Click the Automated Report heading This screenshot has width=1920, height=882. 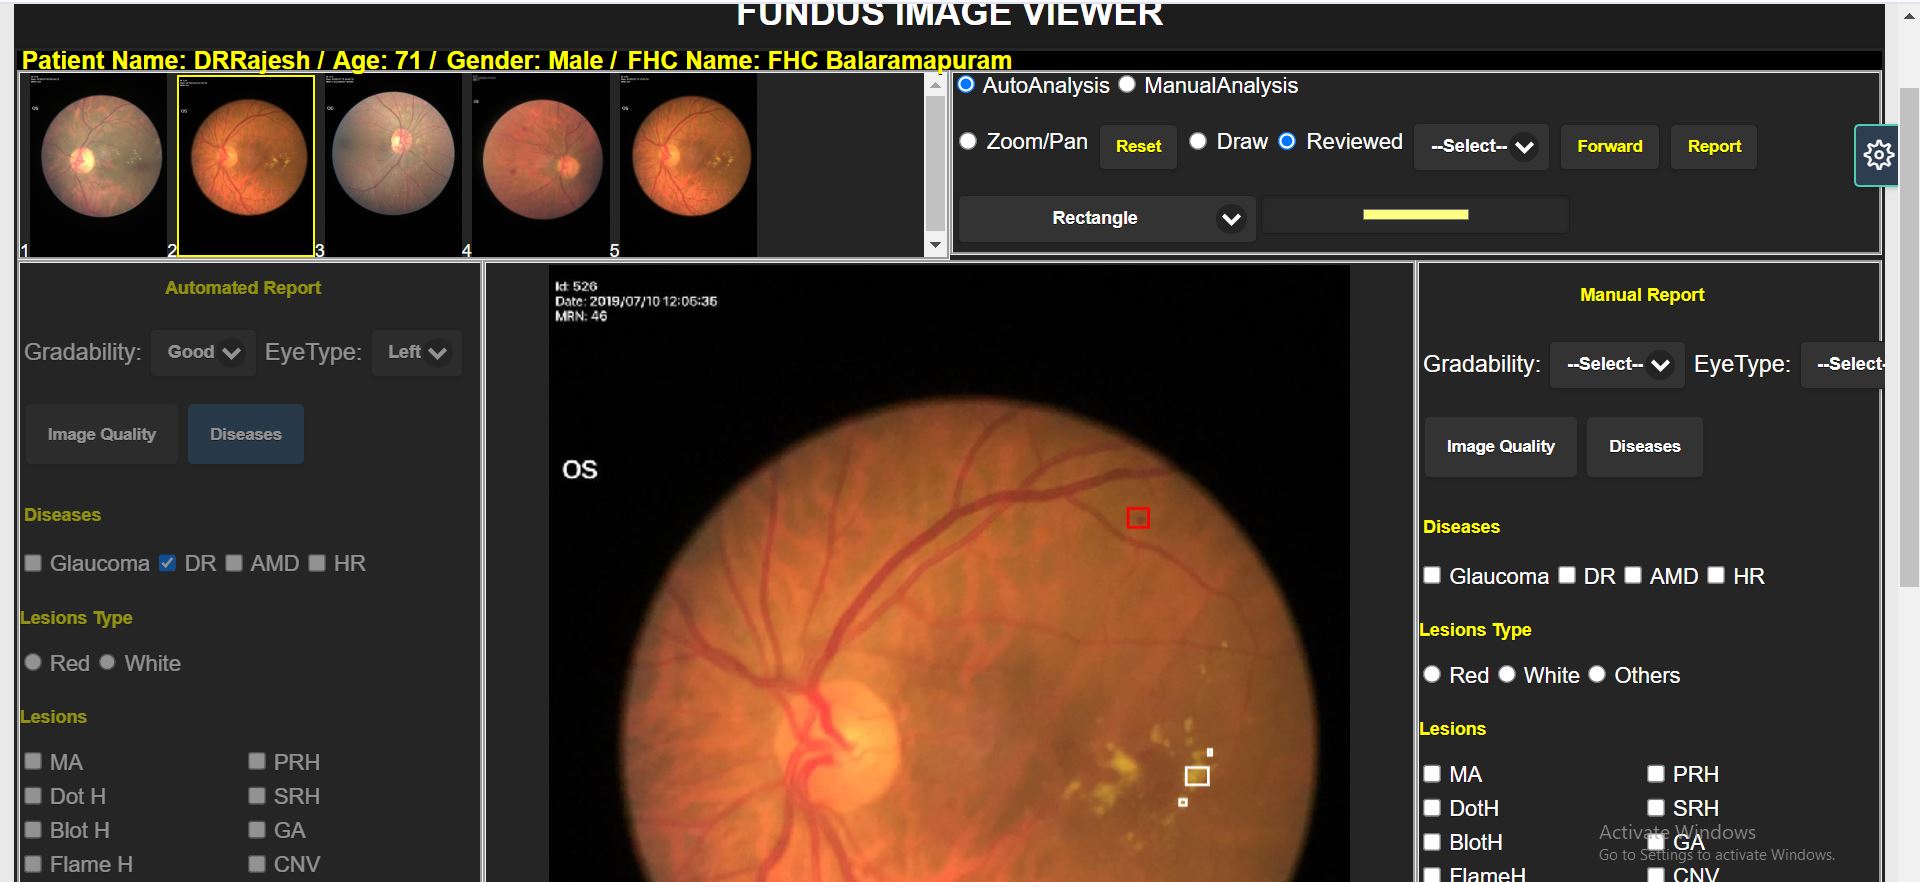[x=243, y=288]
